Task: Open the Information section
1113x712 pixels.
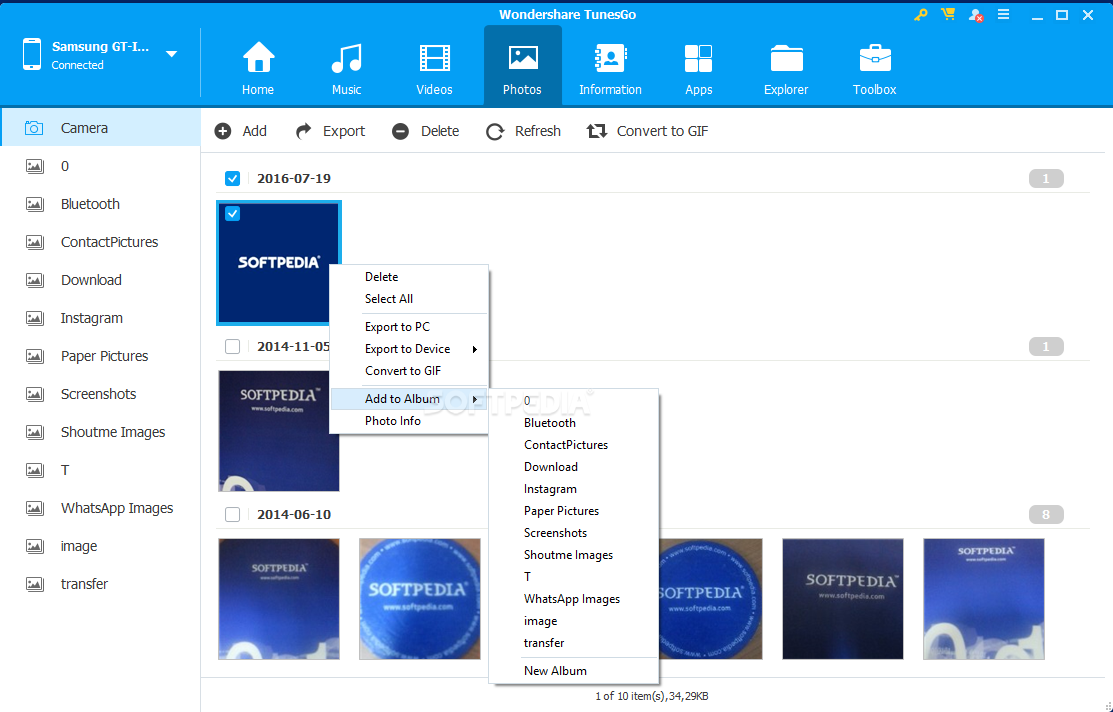Action: (610, 67)
